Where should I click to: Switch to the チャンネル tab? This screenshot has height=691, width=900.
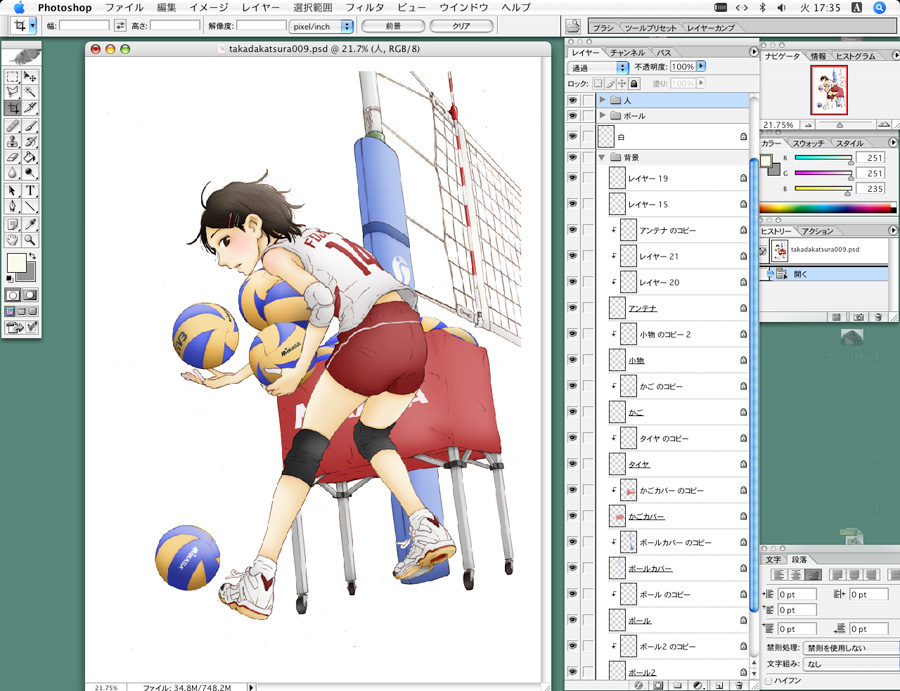click(627, 52)
